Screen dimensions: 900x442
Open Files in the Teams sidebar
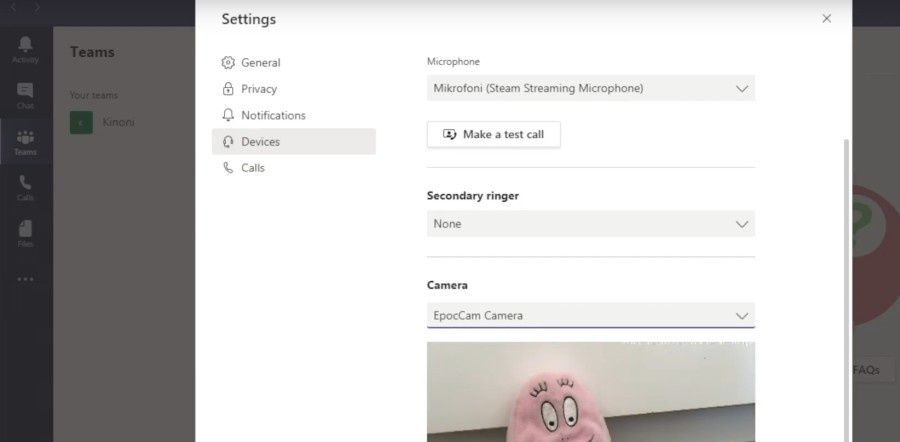pos(25,234)
